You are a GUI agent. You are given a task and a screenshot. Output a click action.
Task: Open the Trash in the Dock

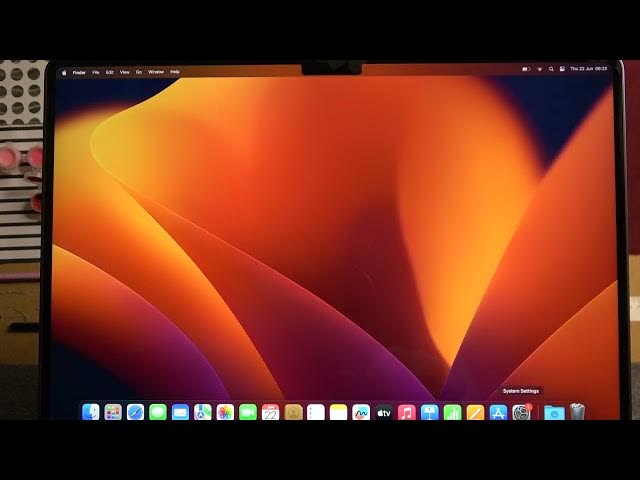pyautogui.click(x=577, y=412)
